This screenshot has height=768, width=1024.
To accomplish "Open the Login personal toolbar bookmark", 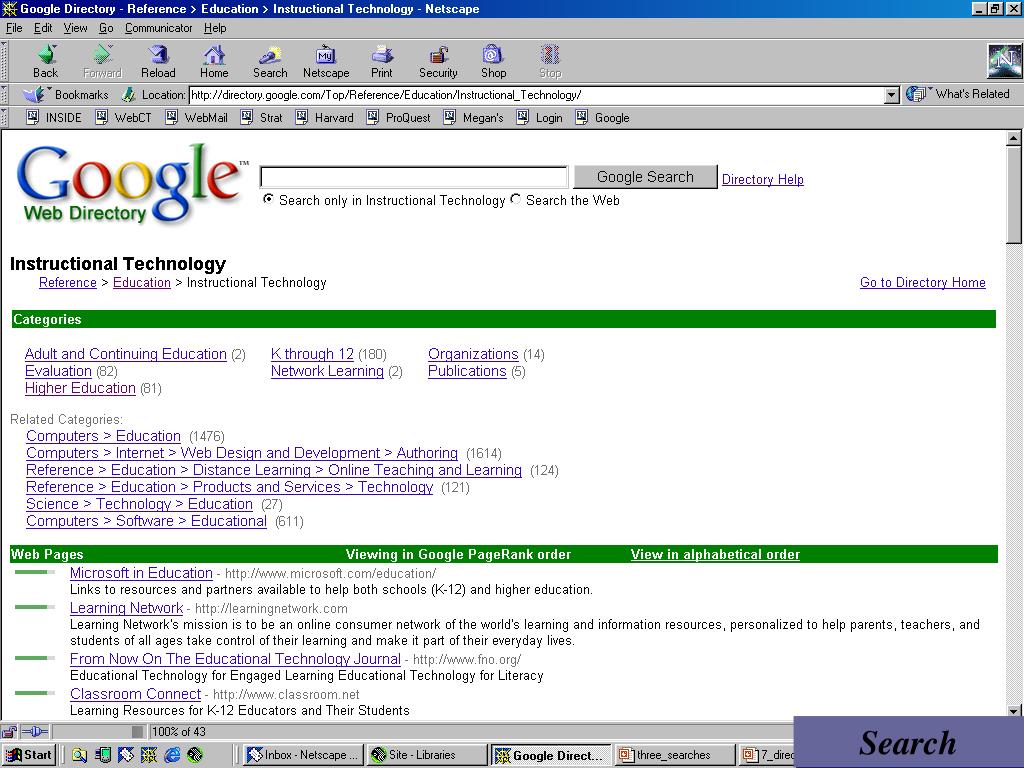I will point(539,118).
